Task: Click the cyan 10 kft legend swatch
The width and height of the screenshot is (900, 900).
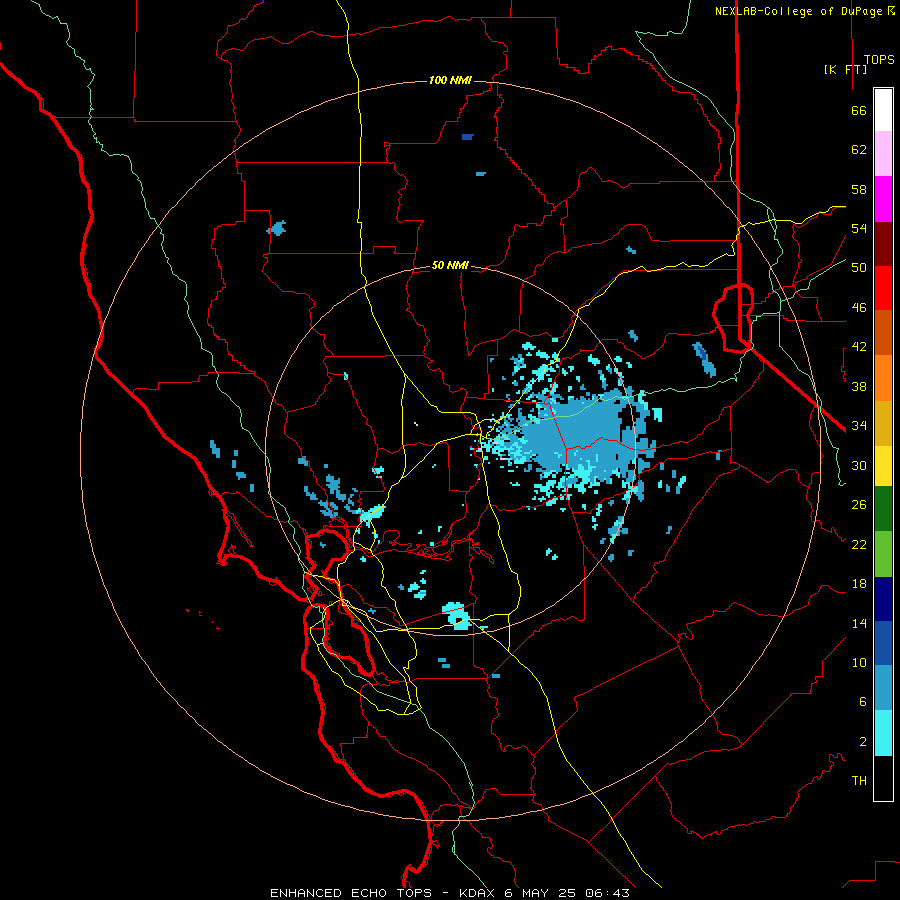Action: [883, 733]
